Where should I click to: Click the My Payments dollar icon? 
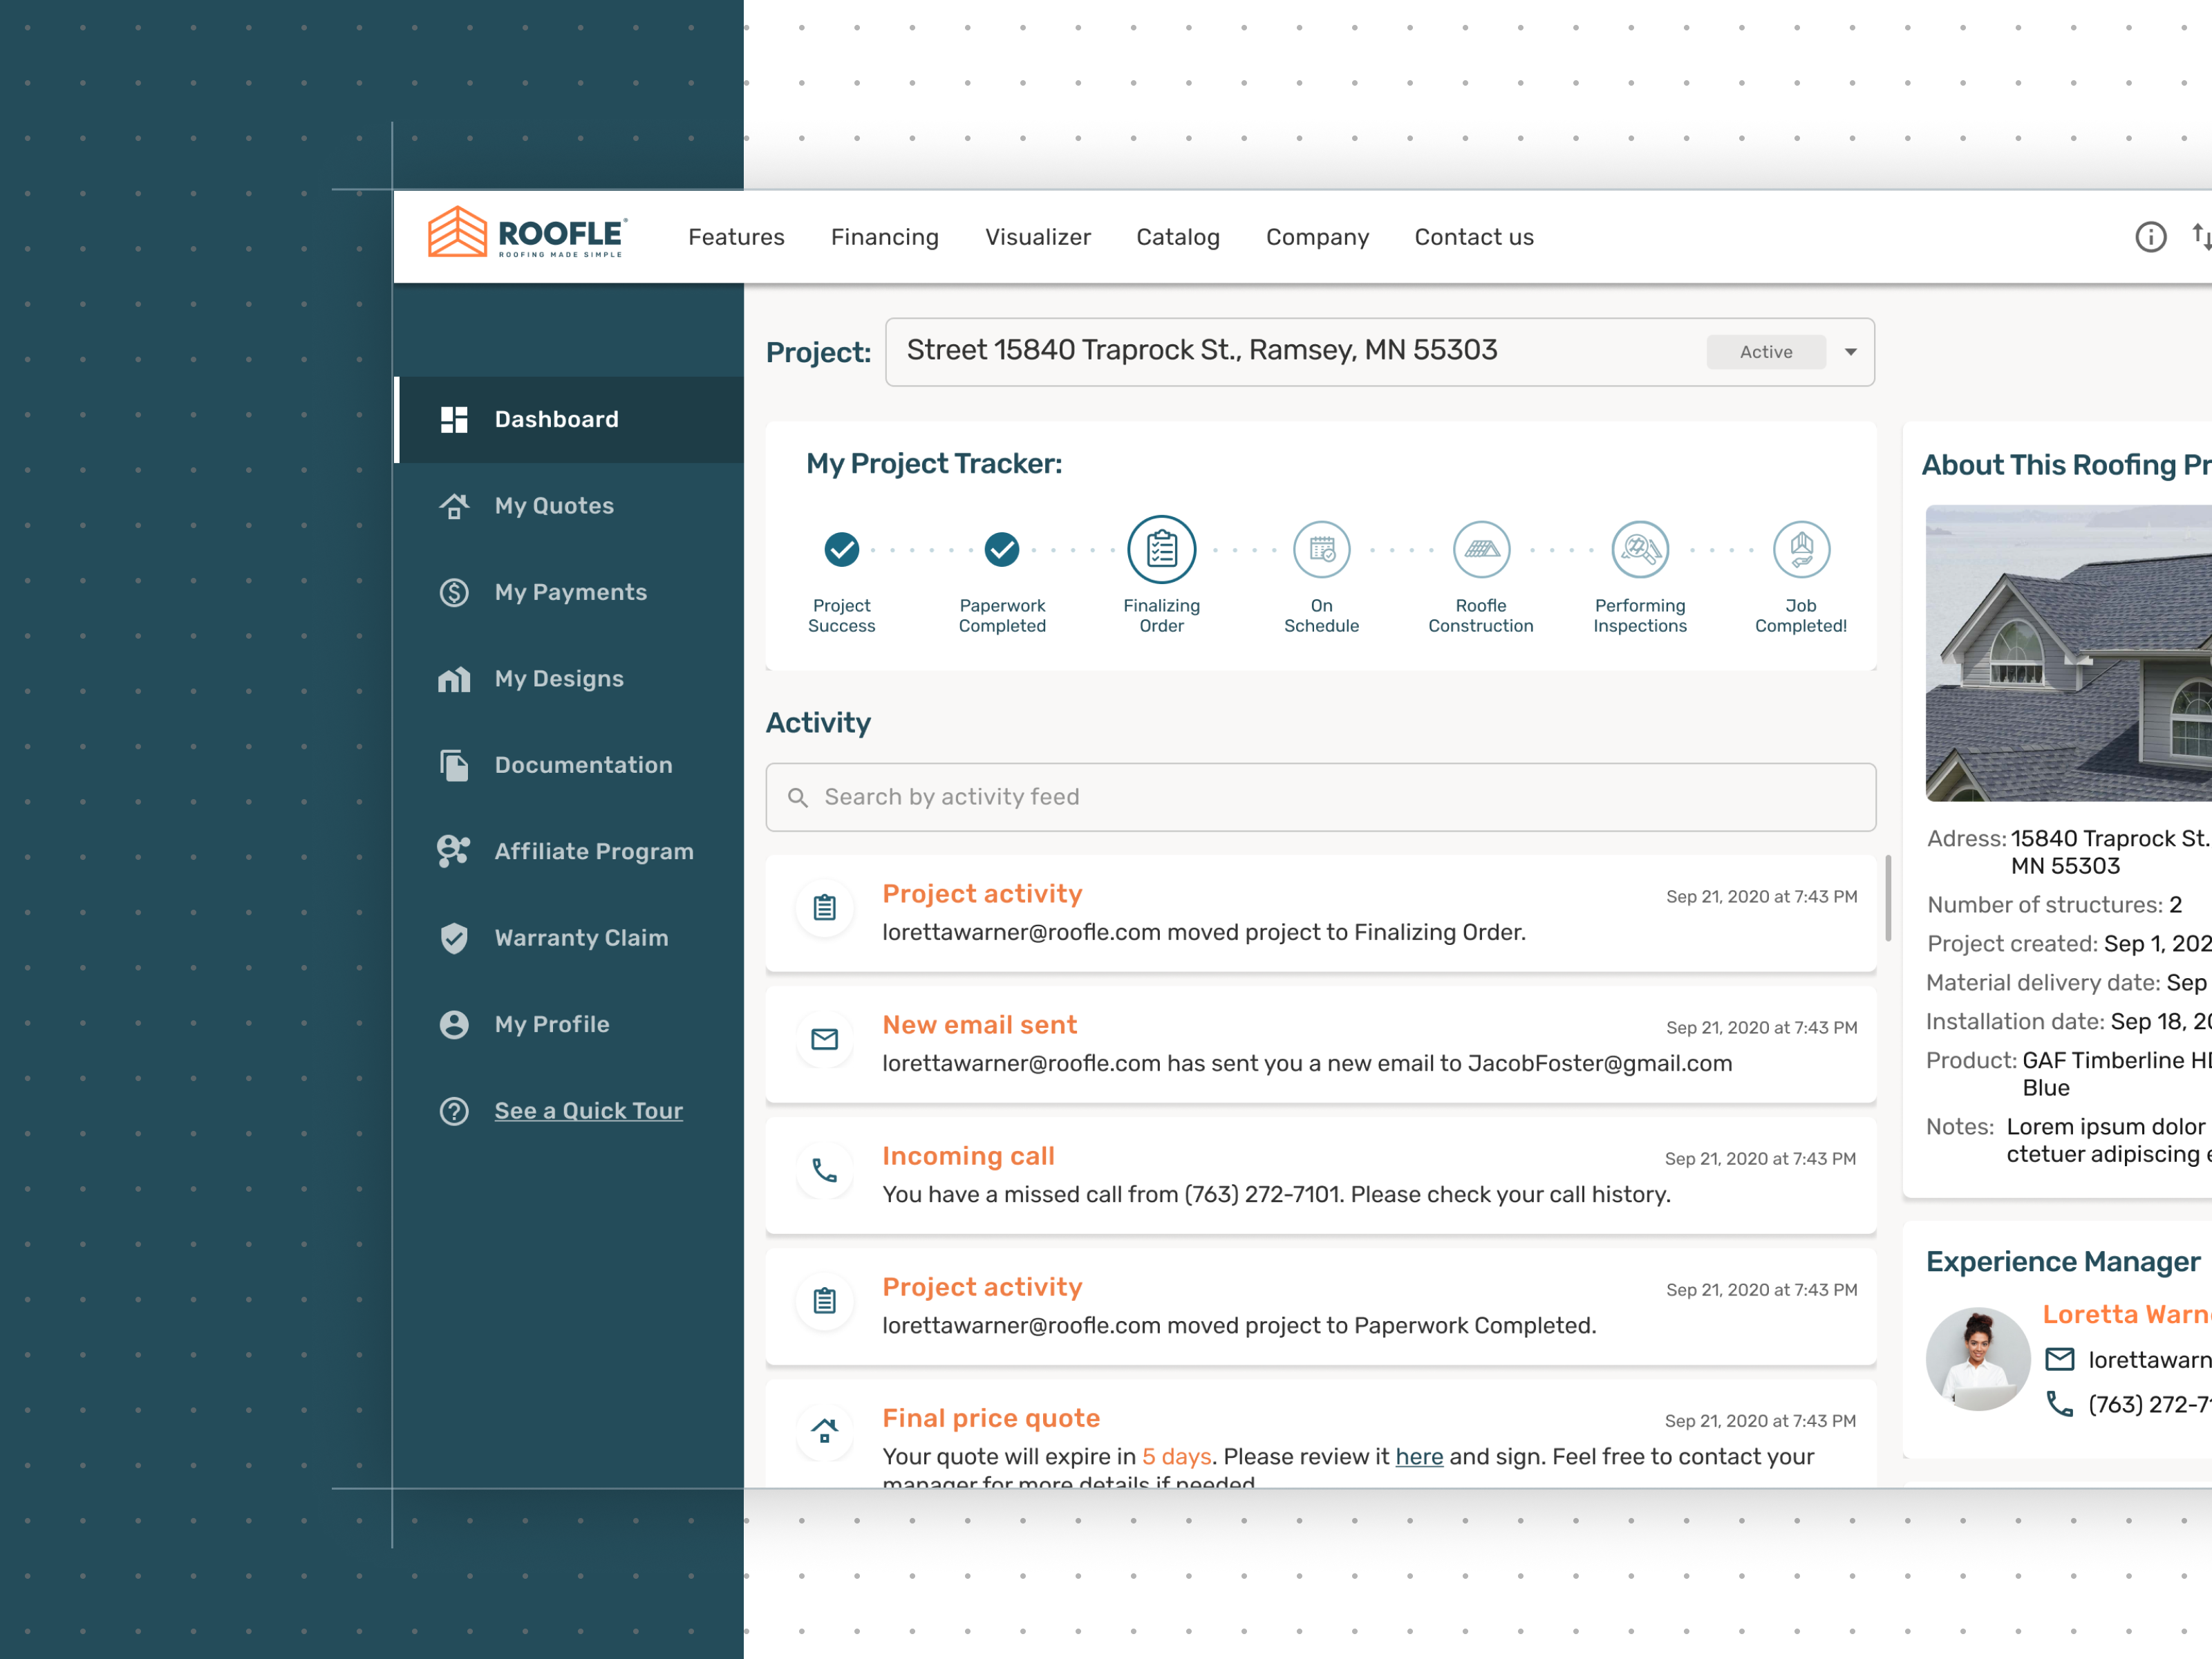[x=454, y=592]
